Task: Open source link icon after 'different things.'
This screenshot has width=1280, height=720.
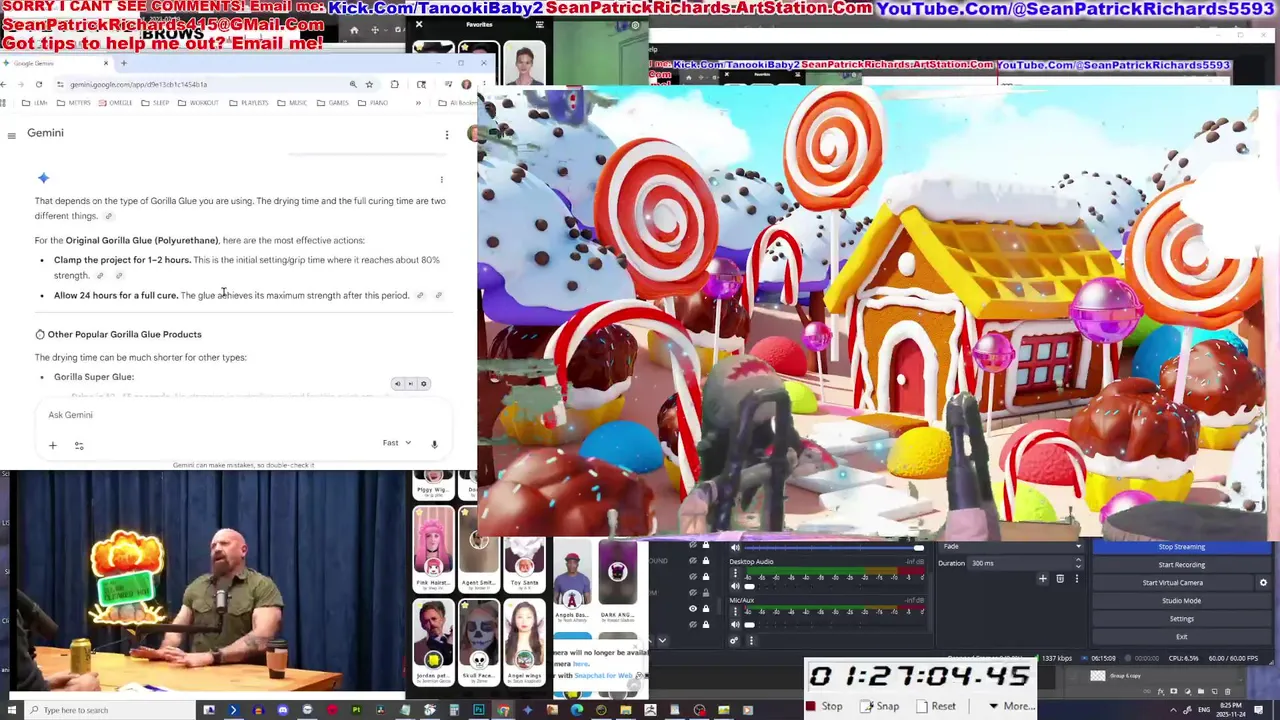Action: click(109, 216)
